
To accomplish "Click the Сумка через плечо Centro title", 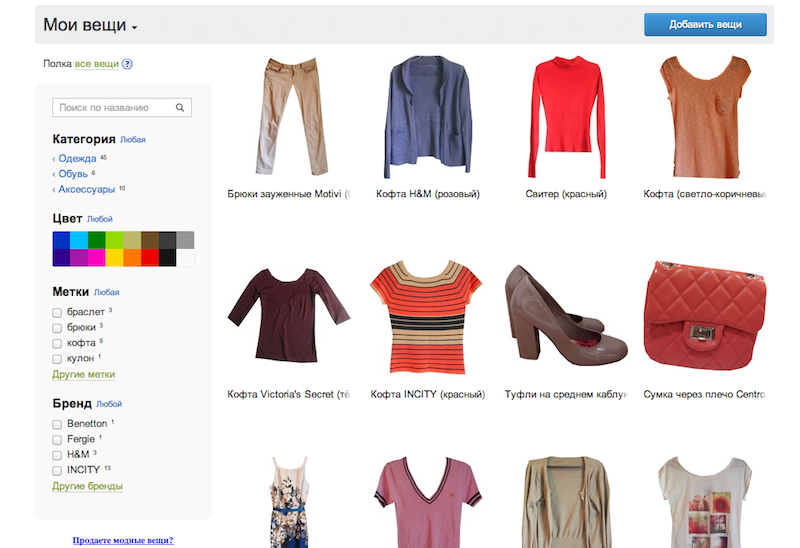I will [x=705, y=394].
